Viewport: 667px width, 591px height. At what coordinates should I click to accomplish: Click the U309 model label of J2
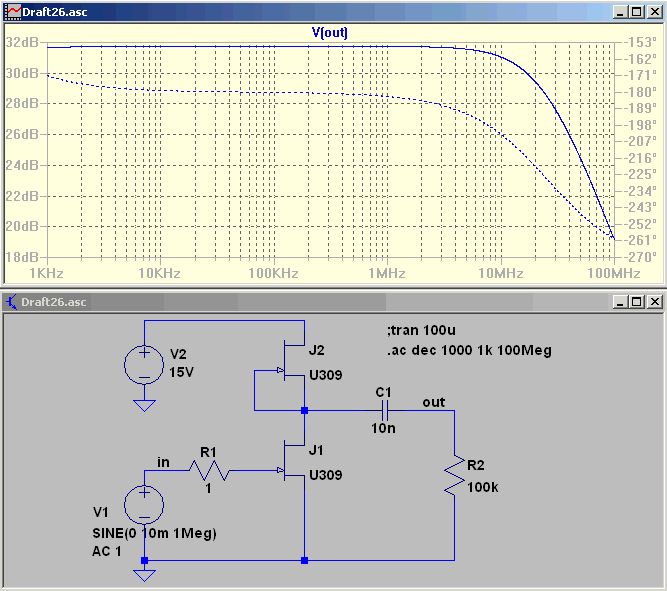pyautogui.click(x=326, y=375)
